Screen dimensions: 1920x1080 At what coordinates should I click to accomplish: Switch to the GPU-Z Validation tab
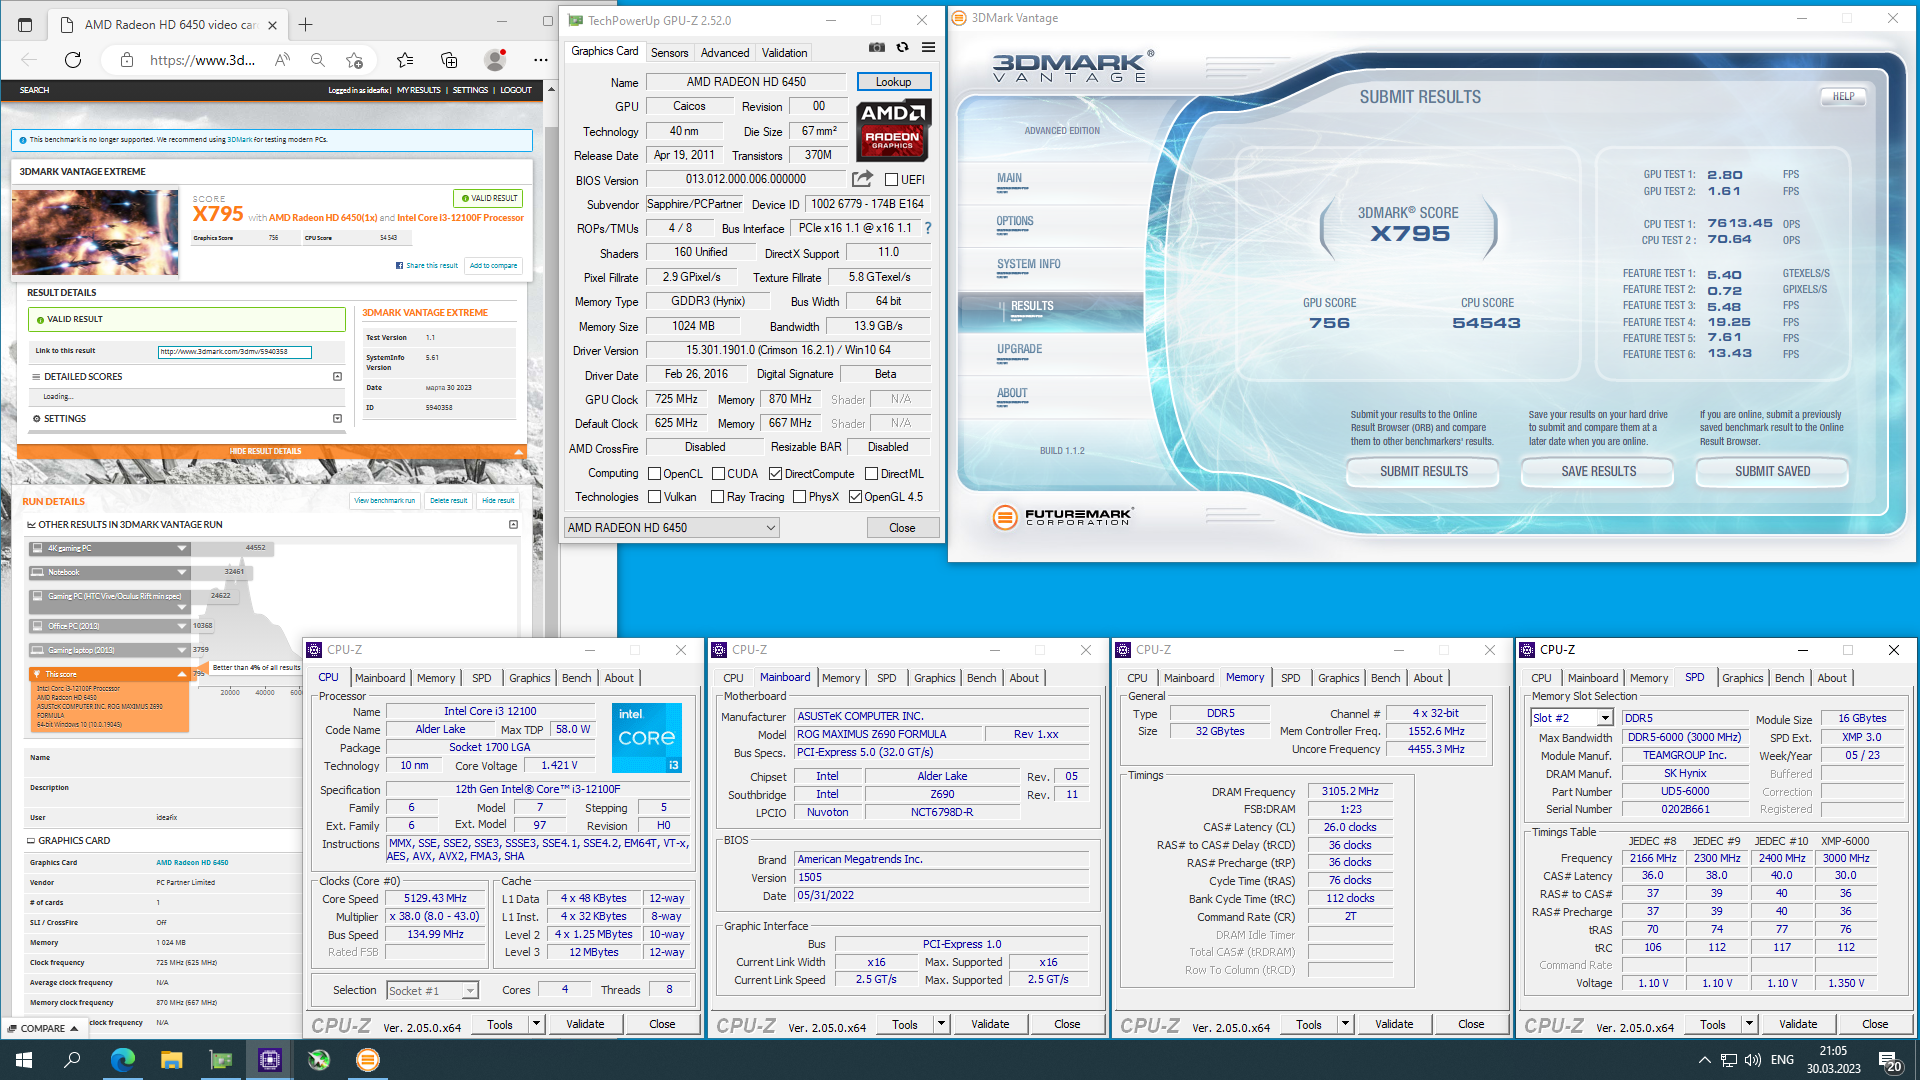784,53
